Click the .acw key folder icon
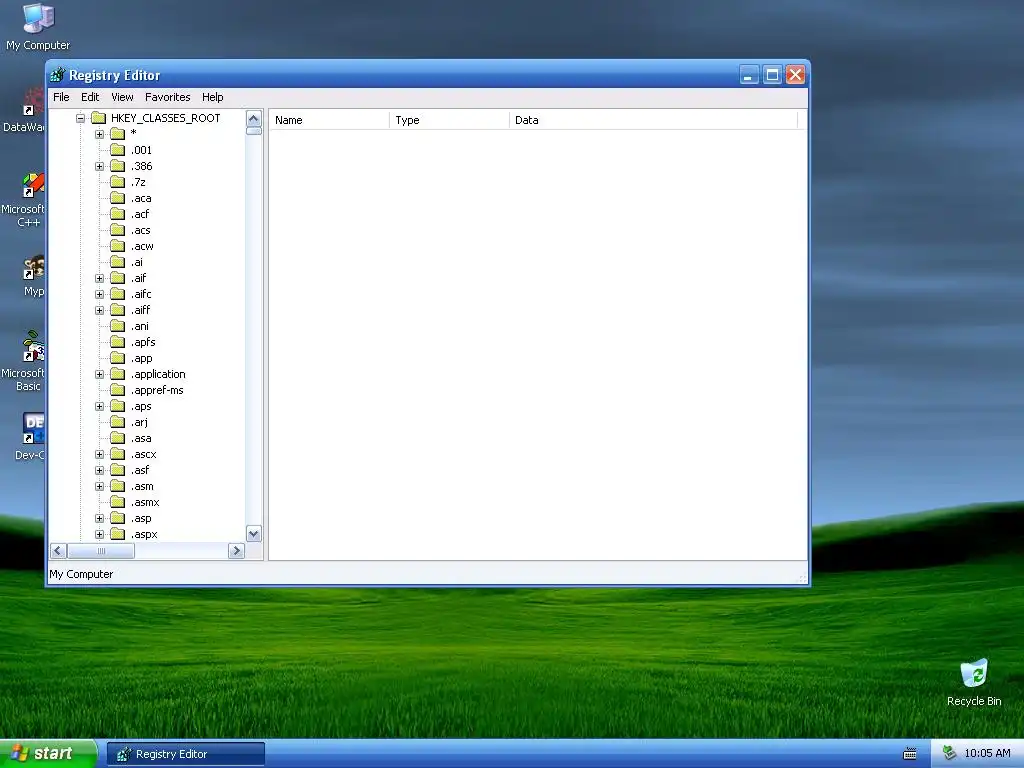Screen dimensions: 1024x768 pos(118,246)
